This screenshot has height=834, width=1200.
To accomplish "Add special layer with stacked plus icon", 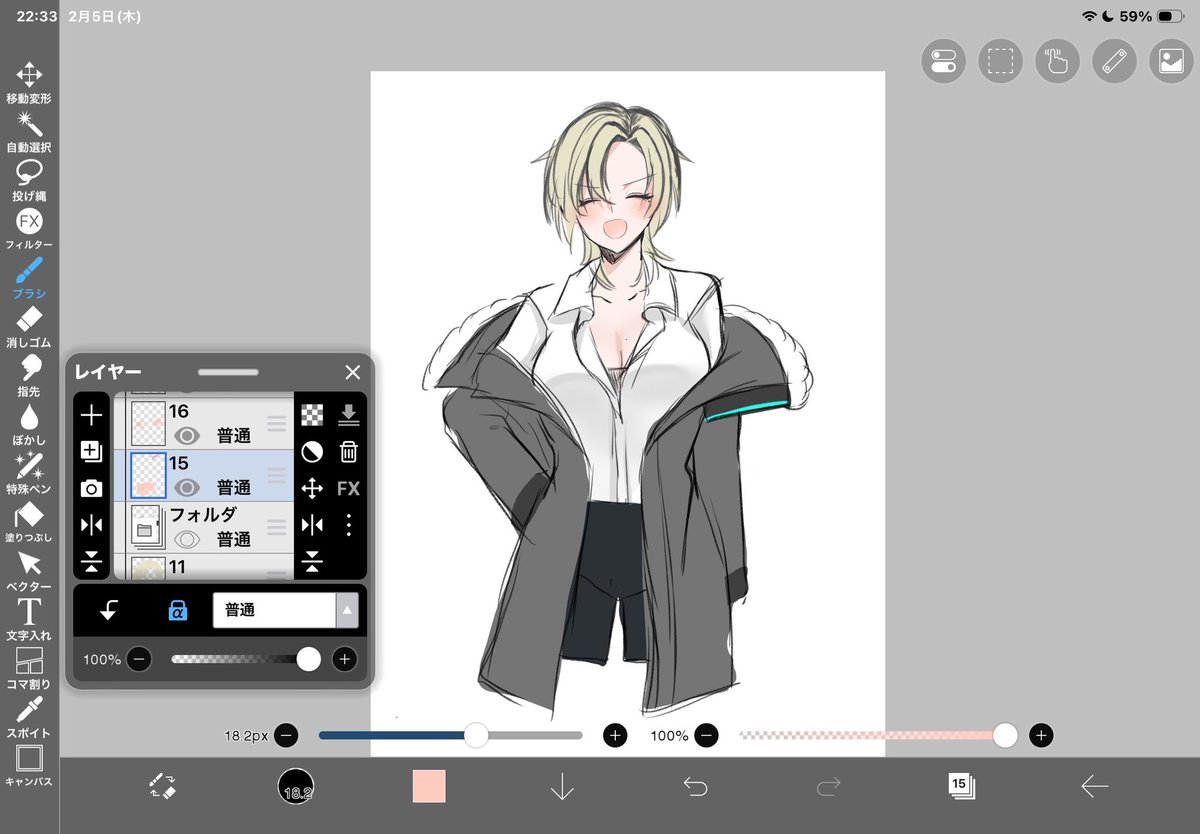I will pyautogui.click(x=91, y=452).
